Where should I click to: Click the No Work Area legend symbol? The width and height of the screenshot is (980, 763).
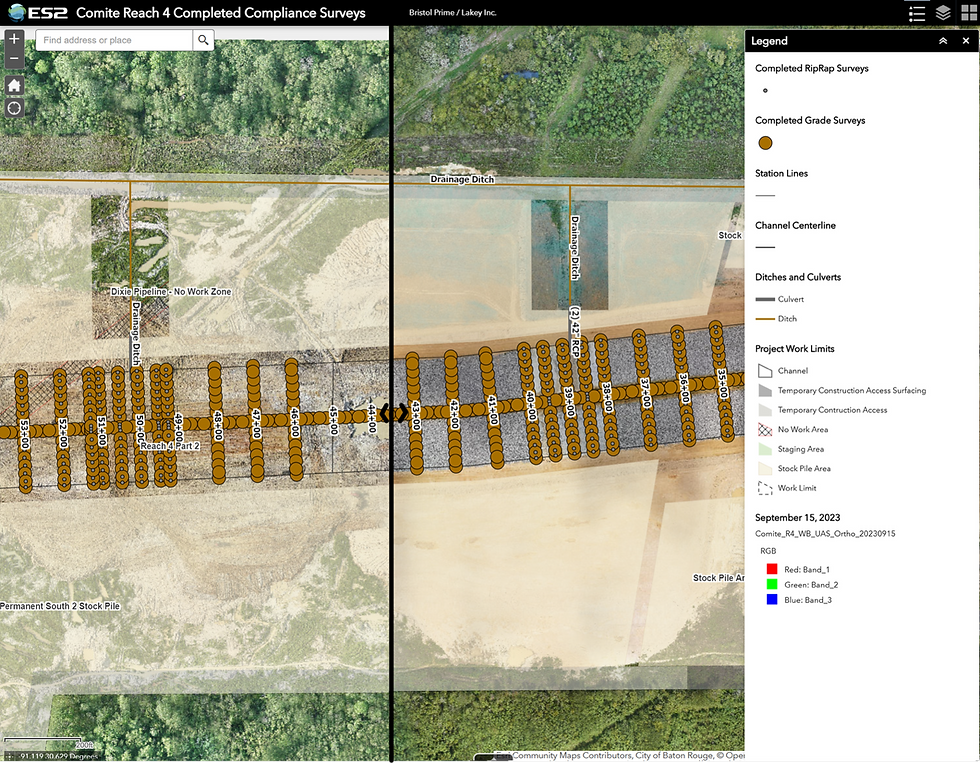click(x=765, y=429)
